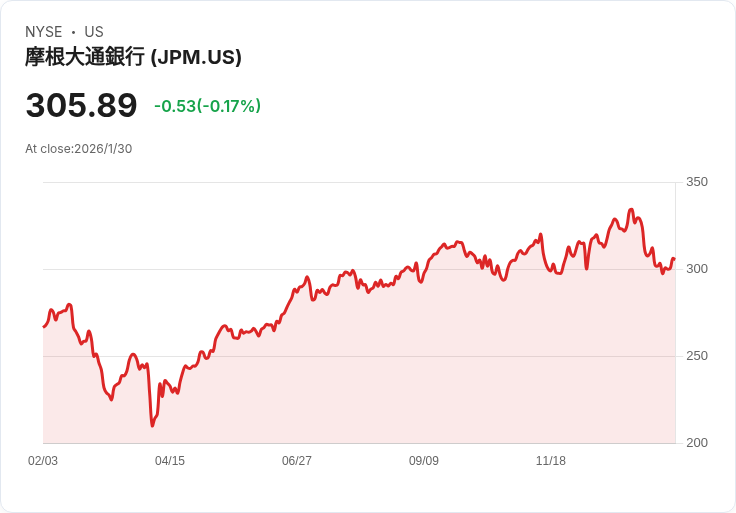This screenshot has height=513, width=736.
Task: Click the 350 y-axis price label
Action: click(x=697, y=182)
